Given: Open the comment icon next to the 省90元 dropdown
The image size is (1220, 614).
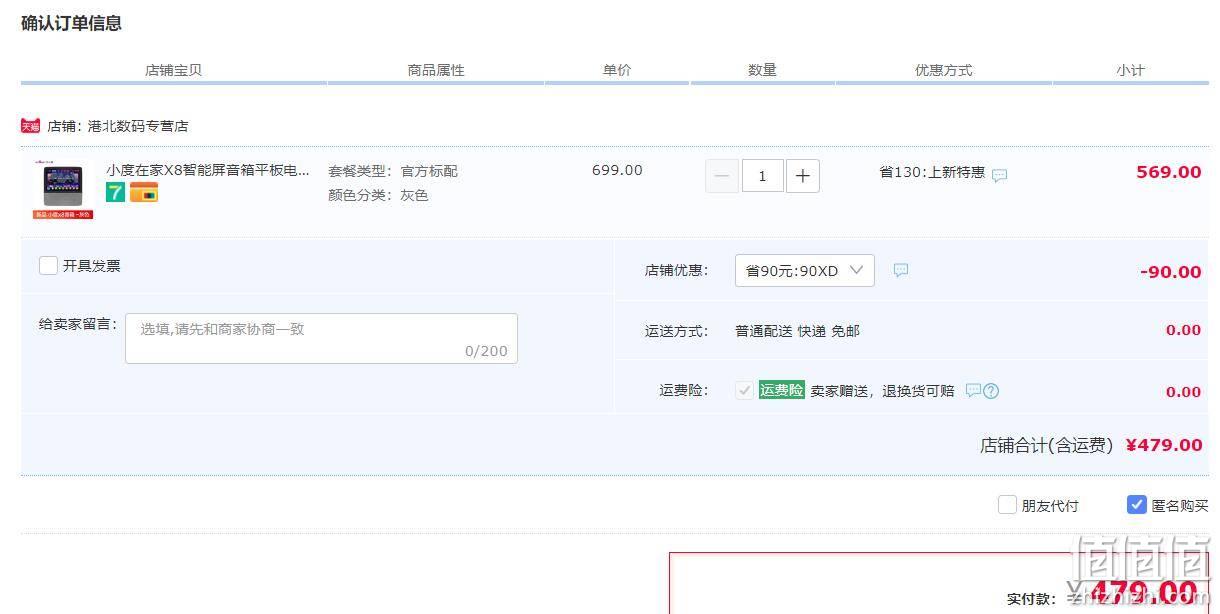Looking at the screenshot, I should tap(901, 270).
